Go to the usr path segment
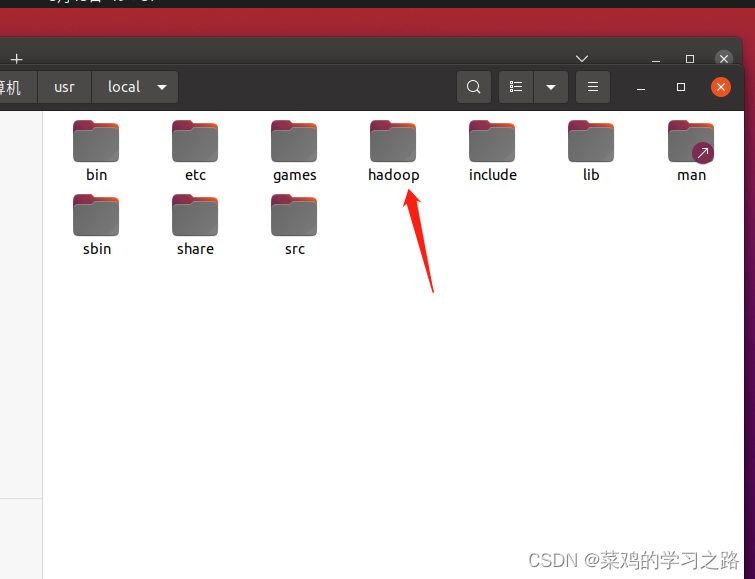The image size is (755, 579). (65, 87)
